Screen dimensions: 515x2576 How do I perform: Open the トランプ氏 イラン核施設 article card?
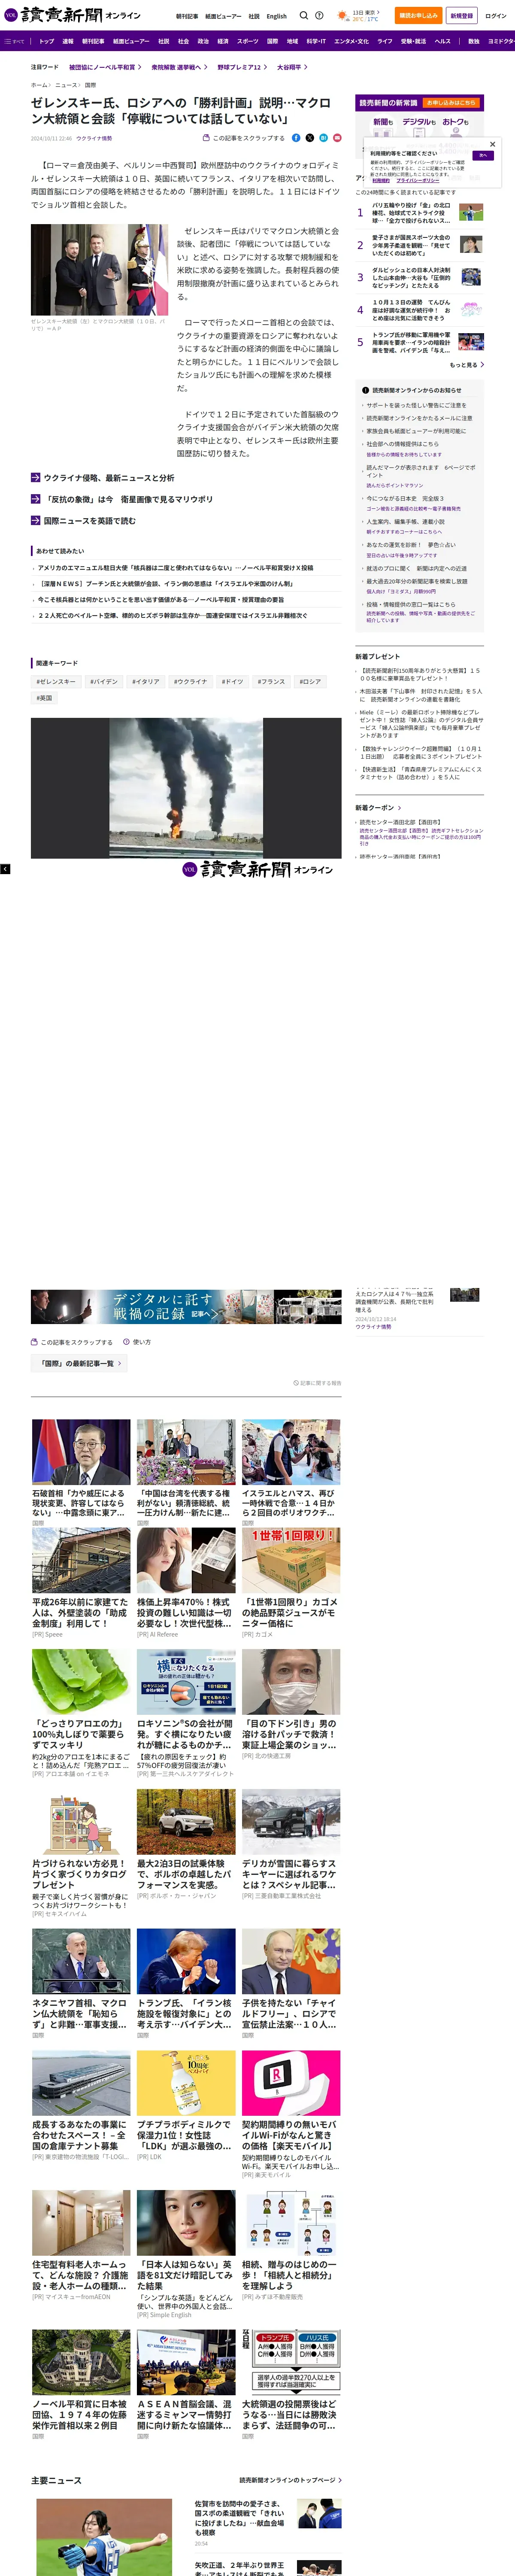[x=186, y=1983]
